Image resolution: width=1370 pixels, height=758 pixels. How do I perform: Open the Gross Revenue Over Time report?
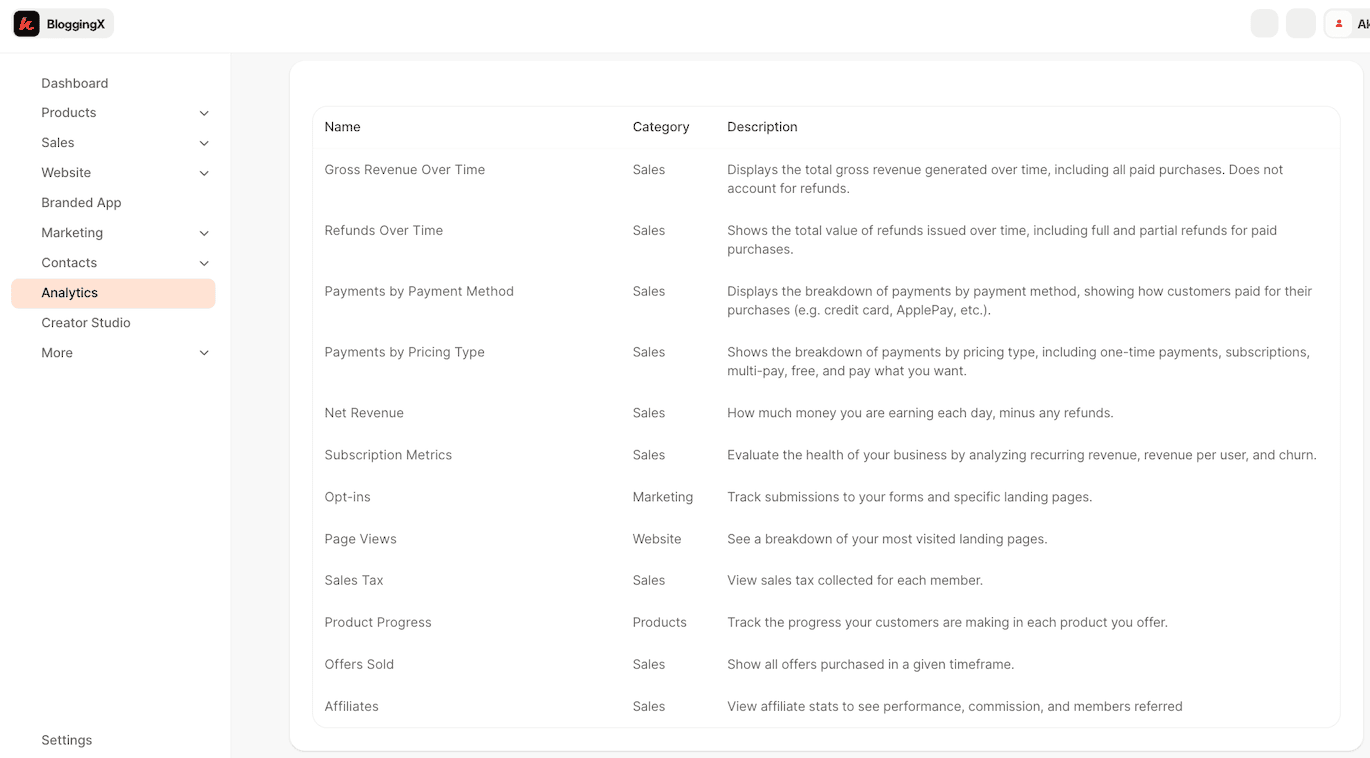tap(405, 170)
